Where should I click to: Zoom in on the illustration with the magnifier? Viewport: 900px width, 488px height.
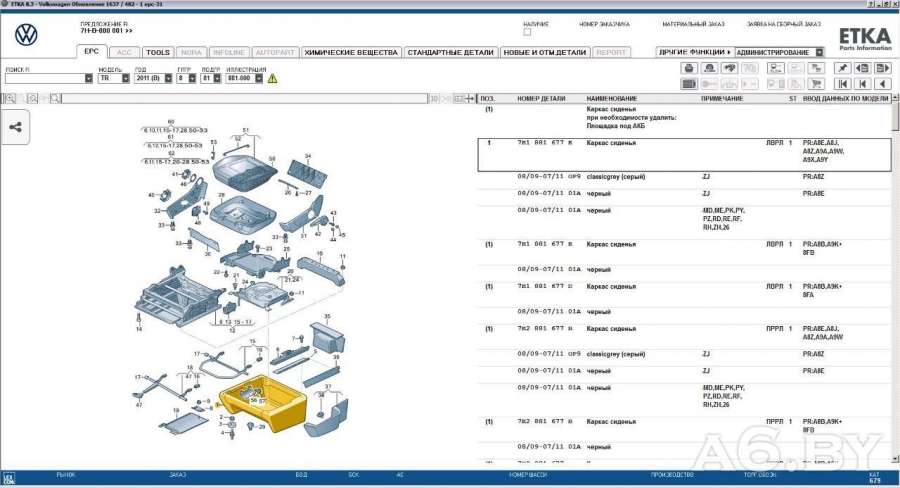tap(10, 98)
